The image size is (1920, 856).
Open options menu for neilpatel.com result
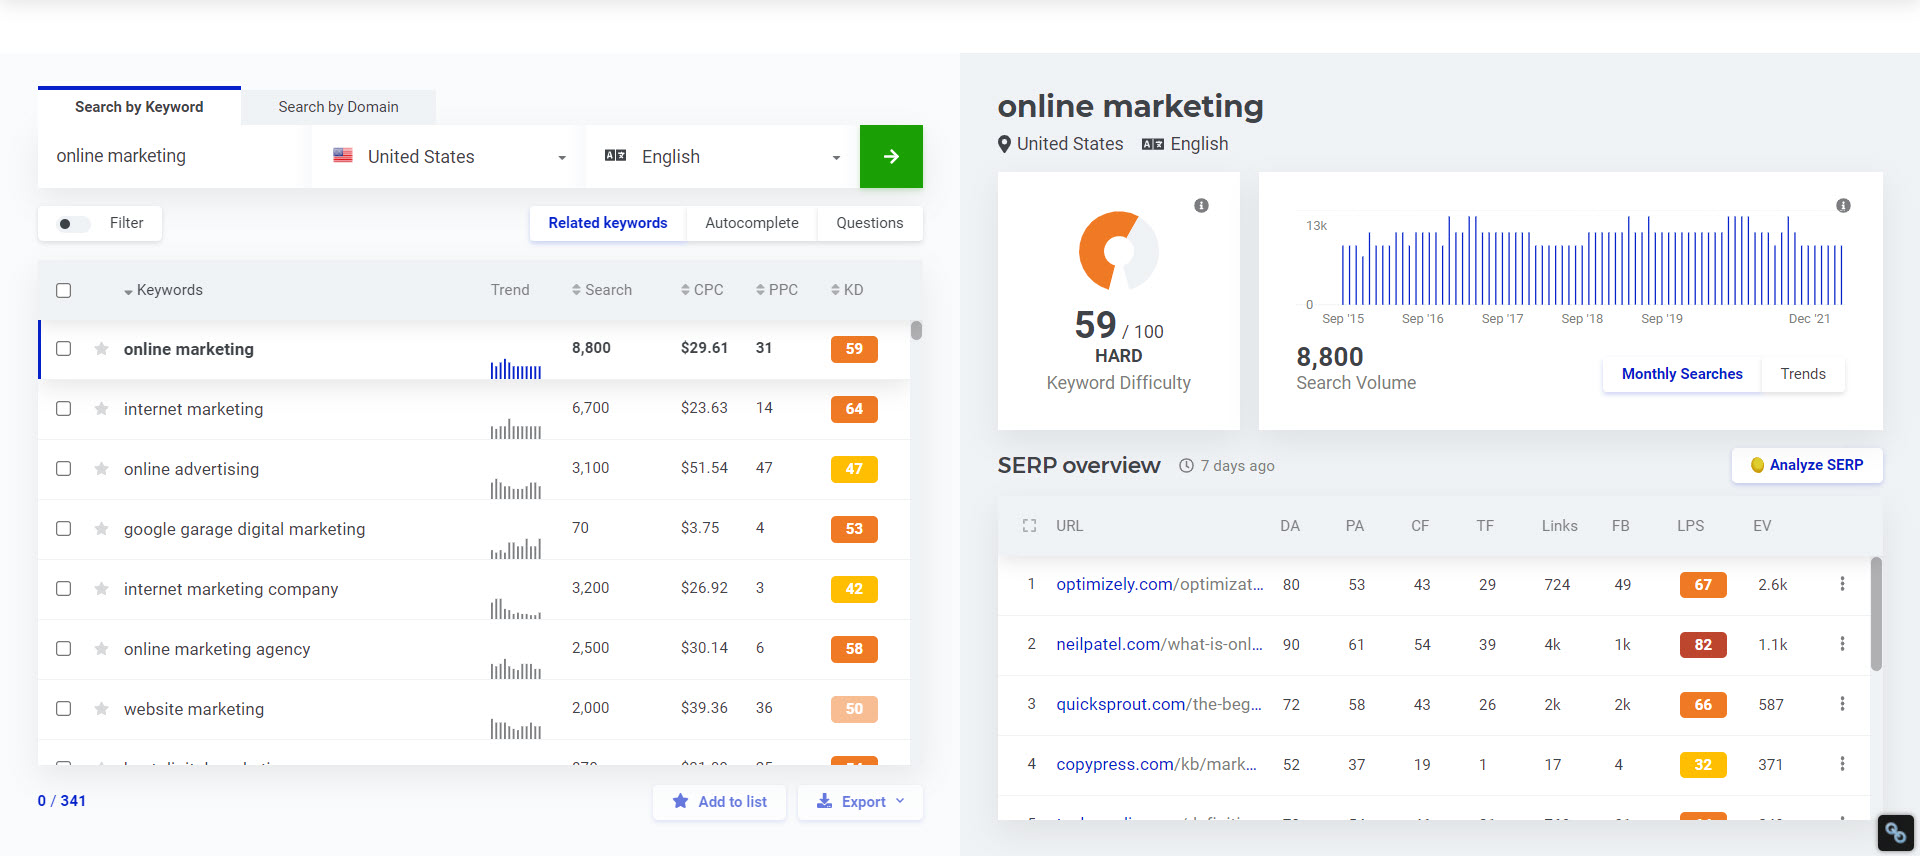(x=1841, y=644)
